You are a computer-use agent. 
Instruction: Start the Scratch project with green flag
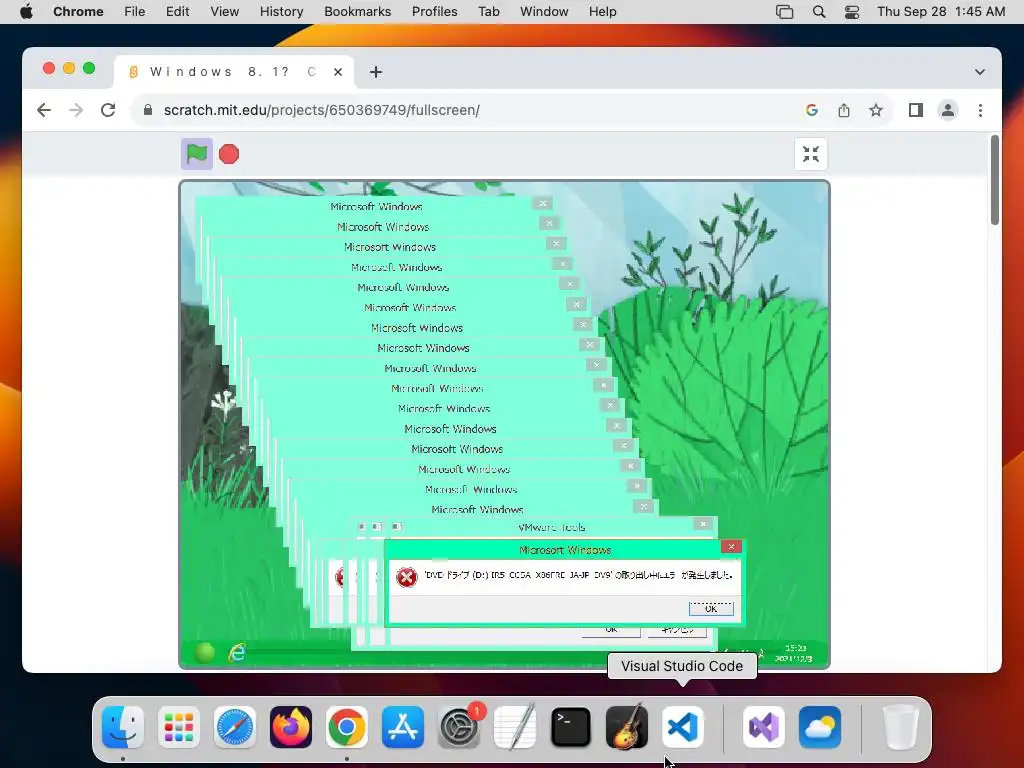point(197,154)
